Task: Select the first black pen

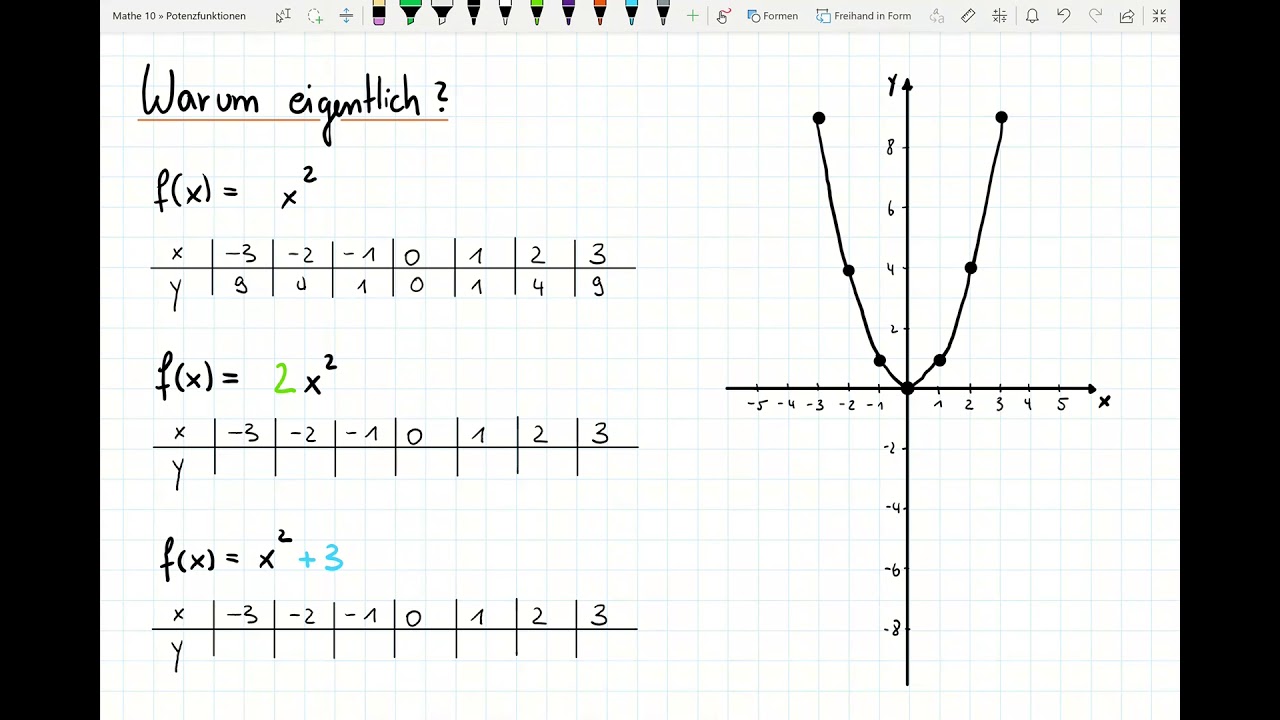Action: (474, 13)
